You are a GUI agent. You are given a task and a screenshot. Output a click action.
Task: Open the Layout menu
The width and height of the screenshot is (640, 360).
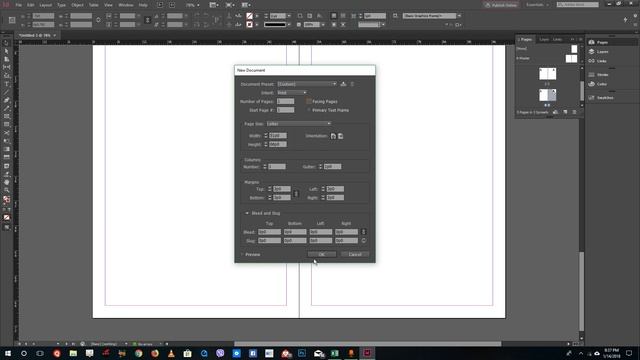tap(46, 5)
